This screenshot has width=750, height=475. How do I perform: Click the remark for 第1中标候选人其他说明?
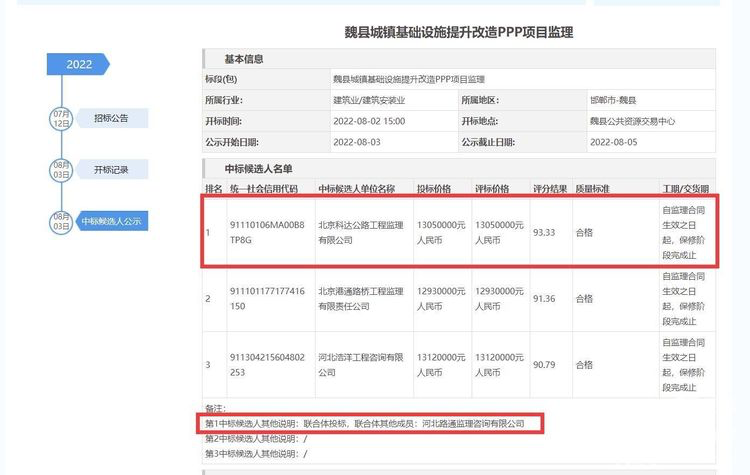click(x=365, y=423)
